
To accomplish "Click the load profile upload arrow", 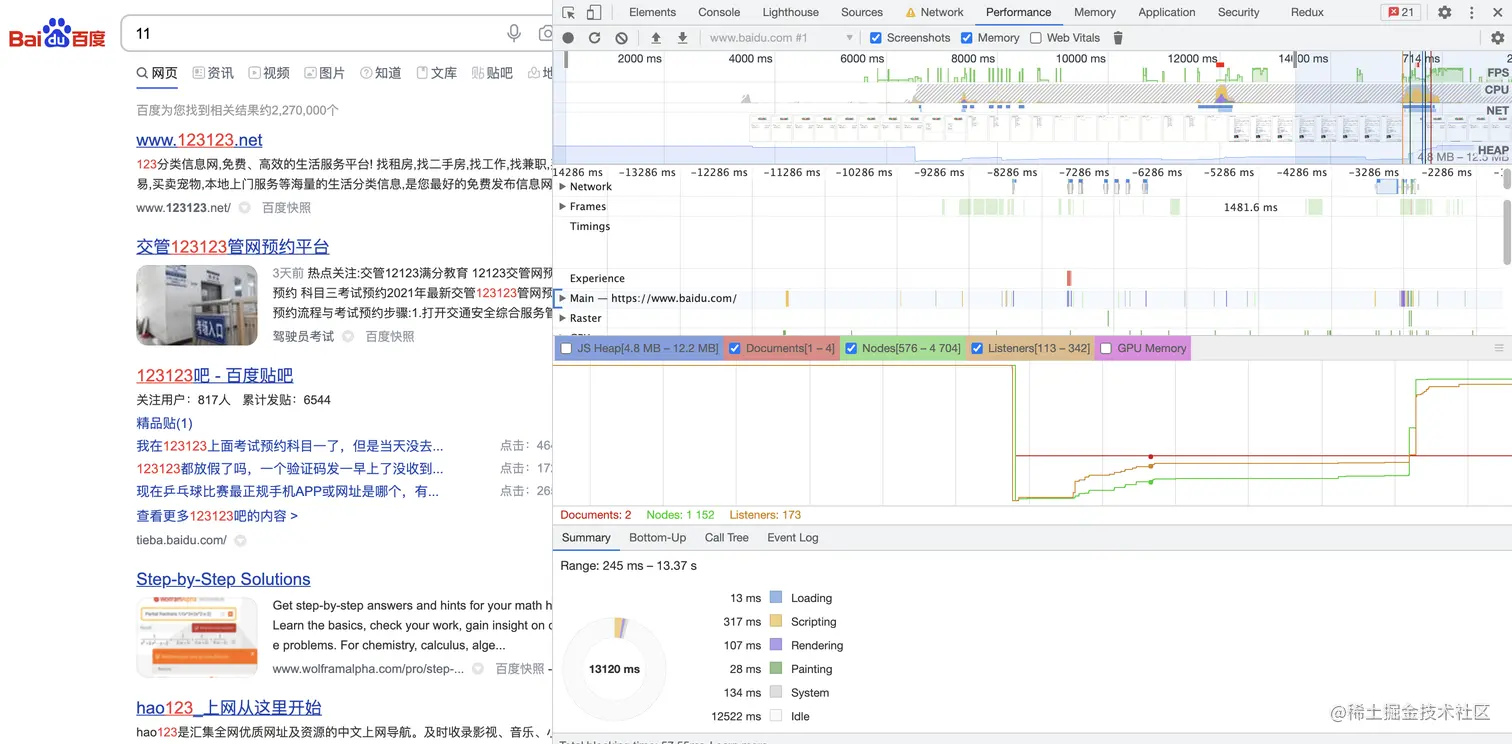I will click(656, 38).
